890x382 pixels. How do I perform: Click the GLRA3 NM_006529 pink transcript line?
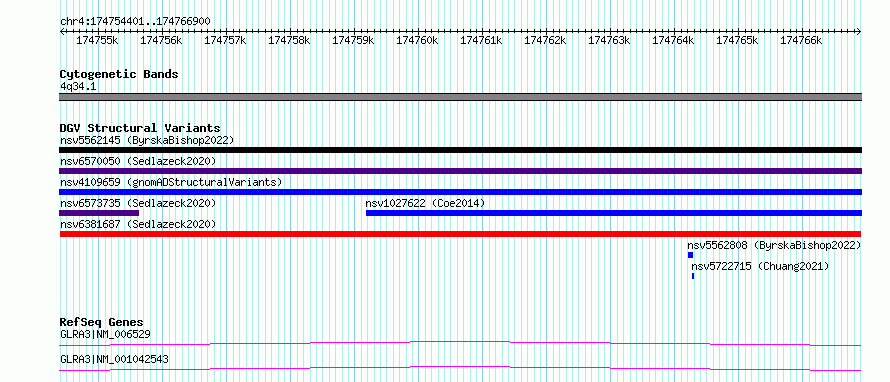(x=460, y=343)
